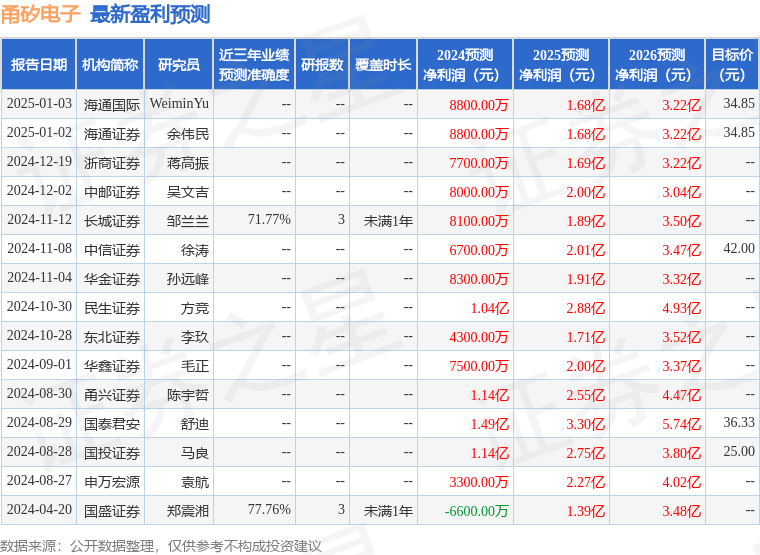Click the 中邮证券 institution cell
Viewport: 760px width, 555px height.
click(x=112, y=192)
